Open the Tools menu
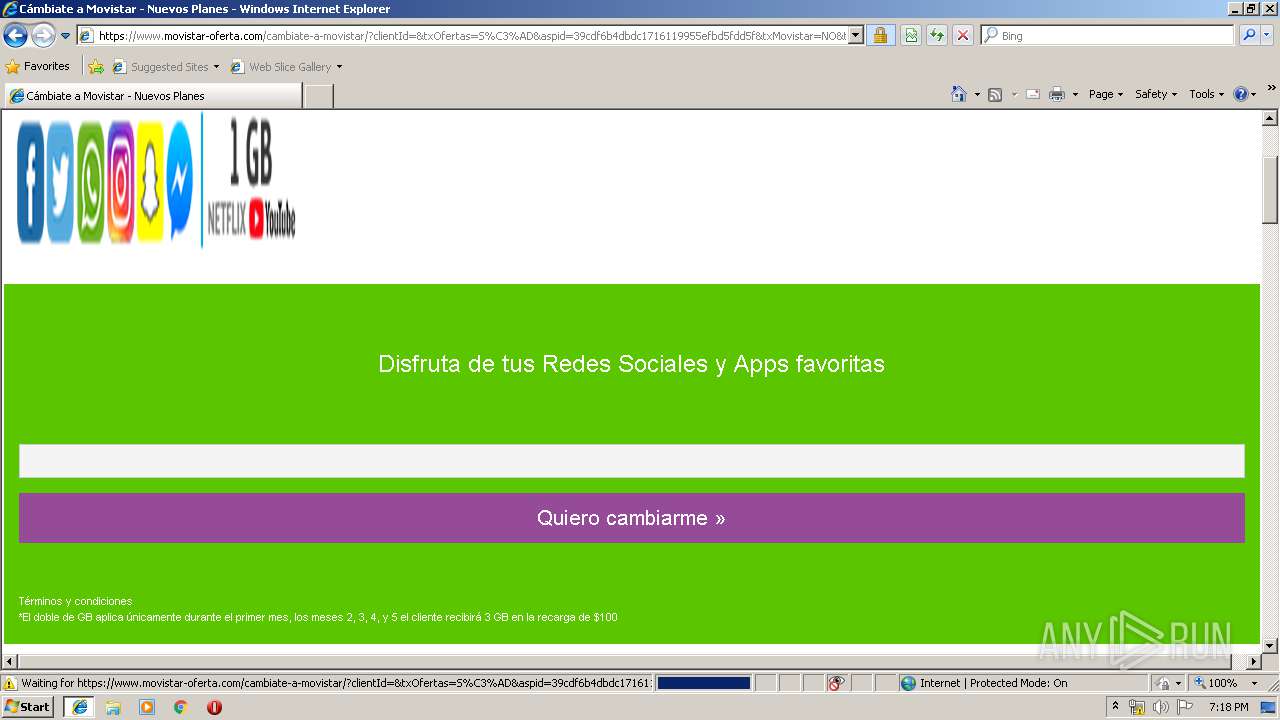The height and width of the screenshot is (720, 1280). (1206, 94)
